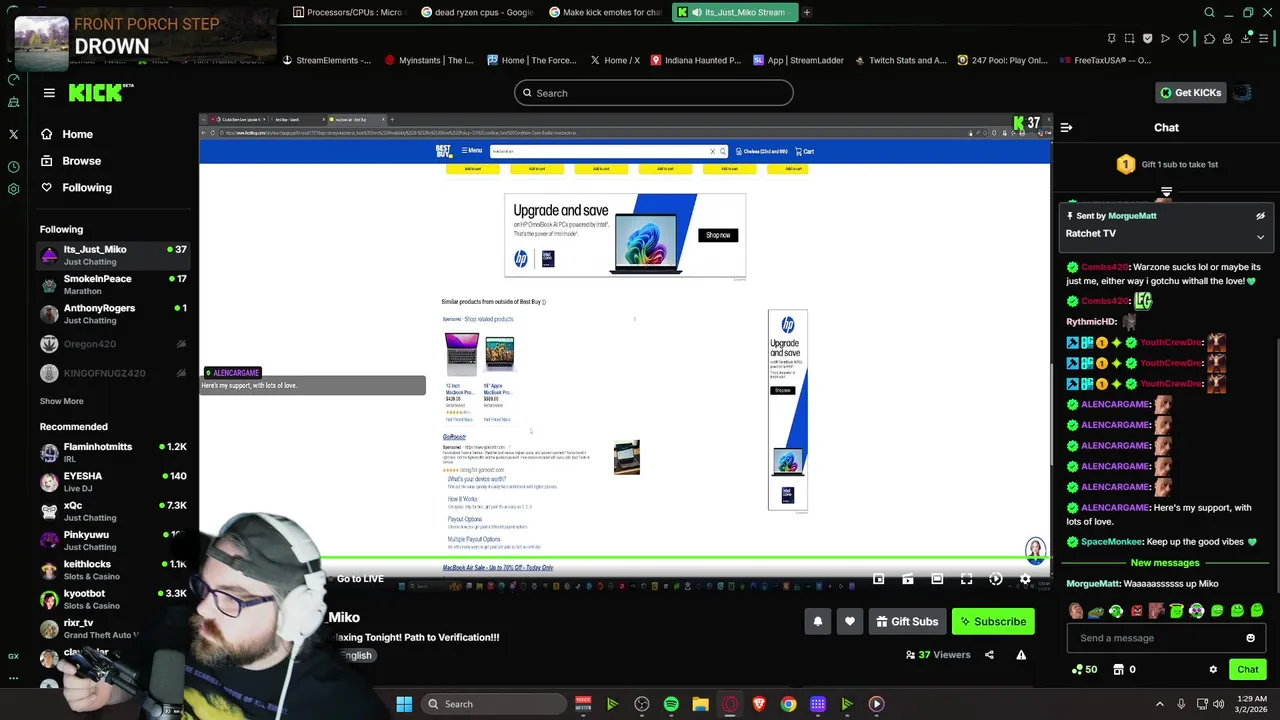Click the green stream progress bar
This screenshot has width=1280, height=720.
[625, 558]
